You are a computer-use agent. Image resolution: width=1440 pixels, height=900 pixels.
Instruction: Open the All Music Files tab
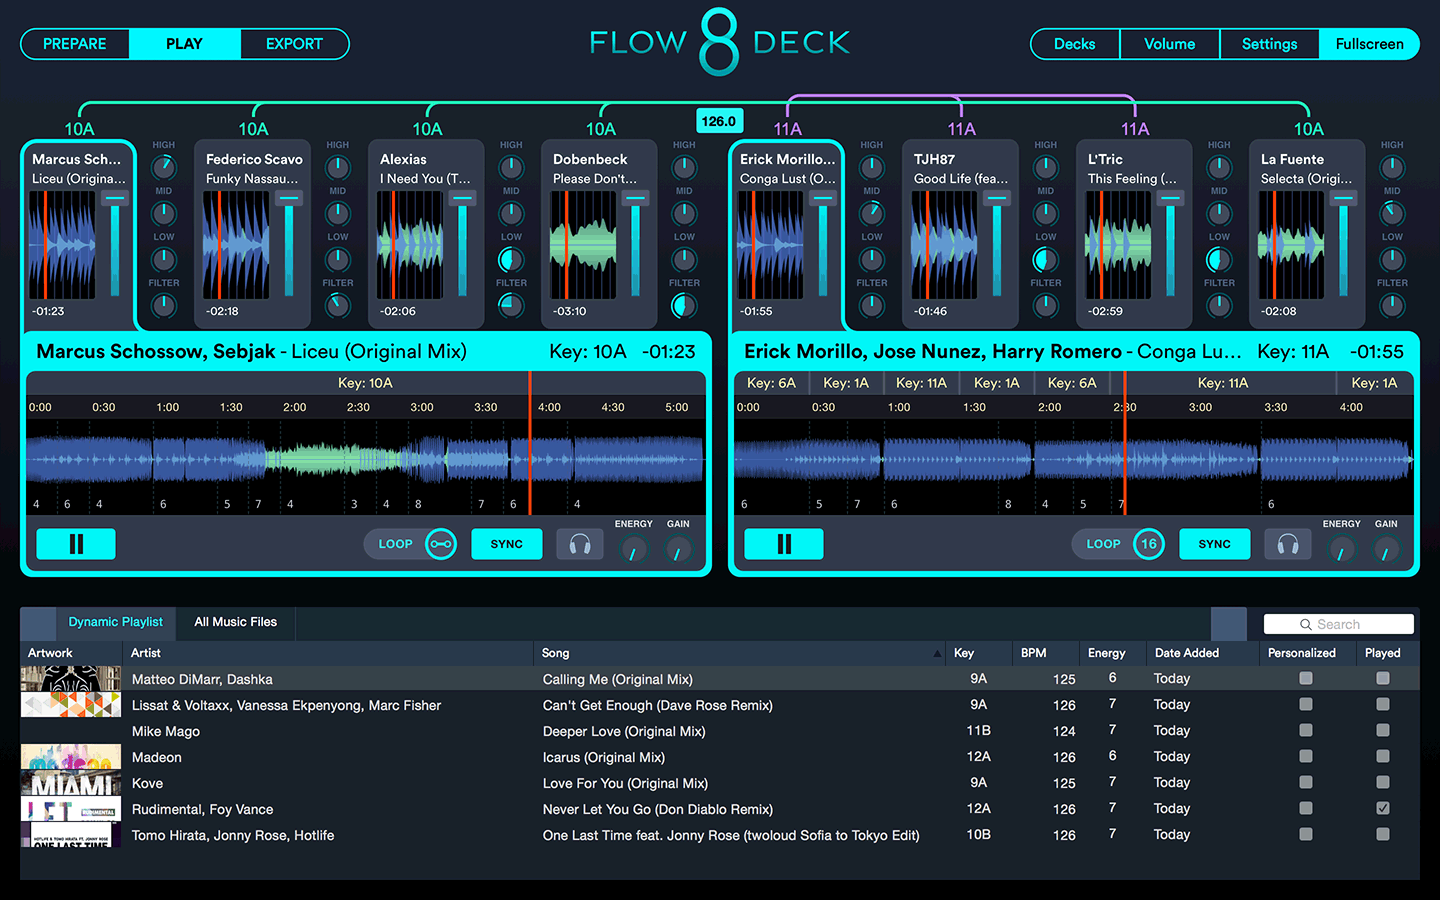(236, 622)
